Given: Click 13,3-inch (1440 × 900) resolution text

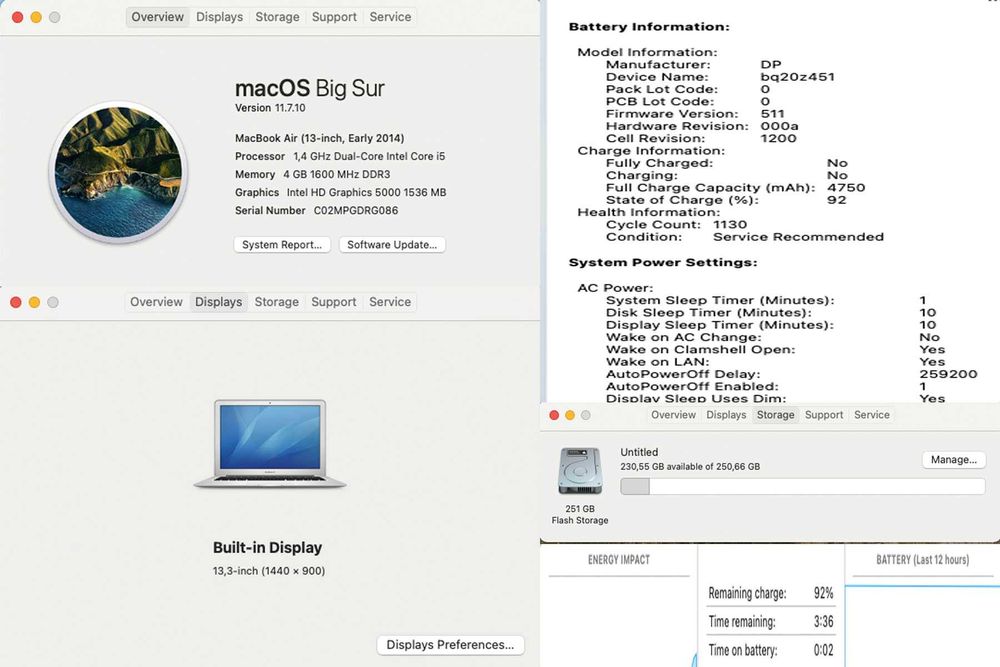Looking at the screenshot, I should 268,571.
